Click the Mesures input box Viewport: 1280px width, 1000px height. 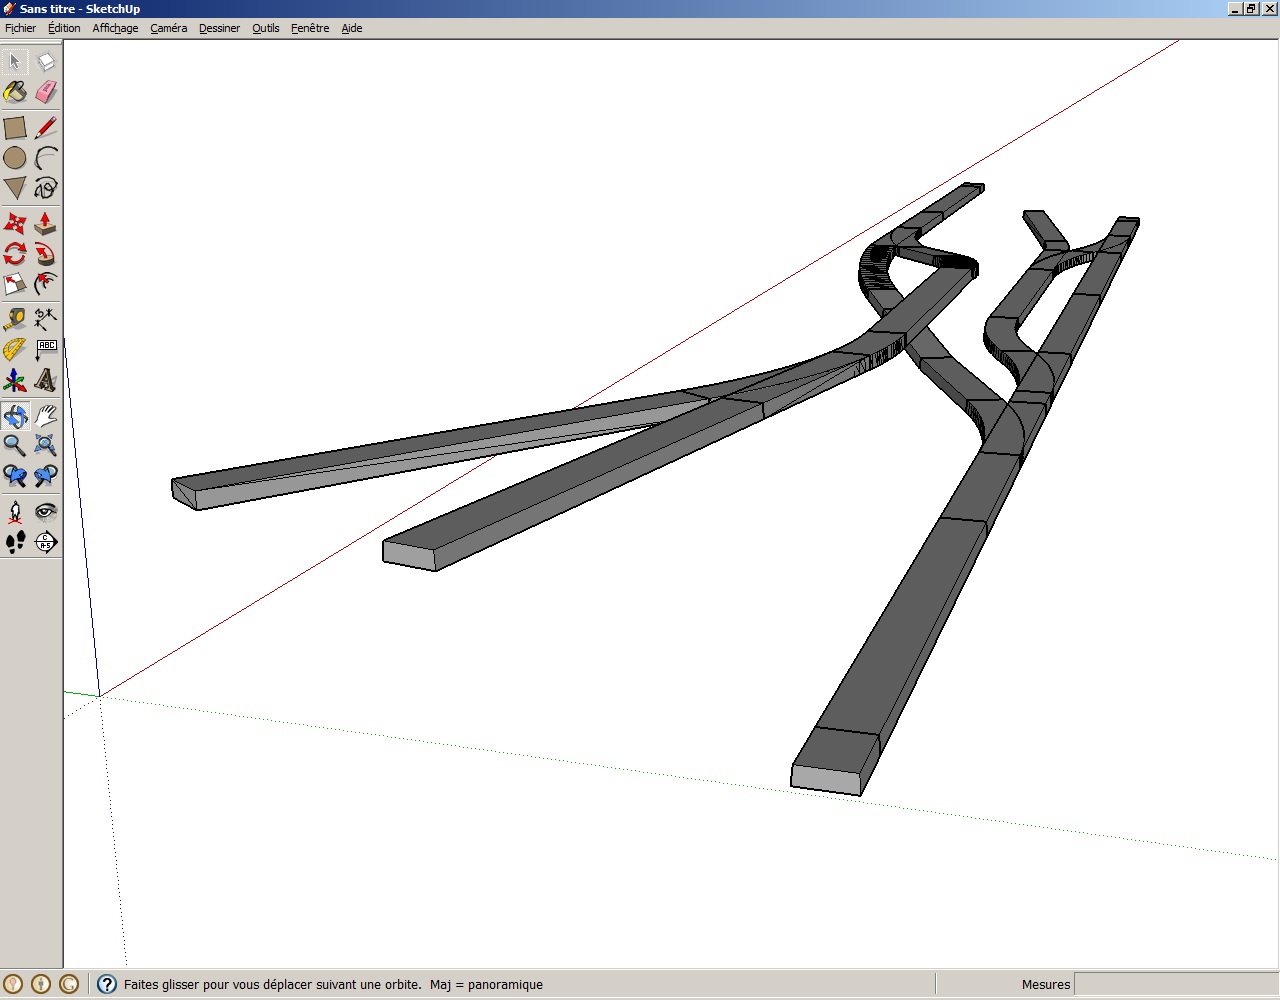pos(1176,984)
